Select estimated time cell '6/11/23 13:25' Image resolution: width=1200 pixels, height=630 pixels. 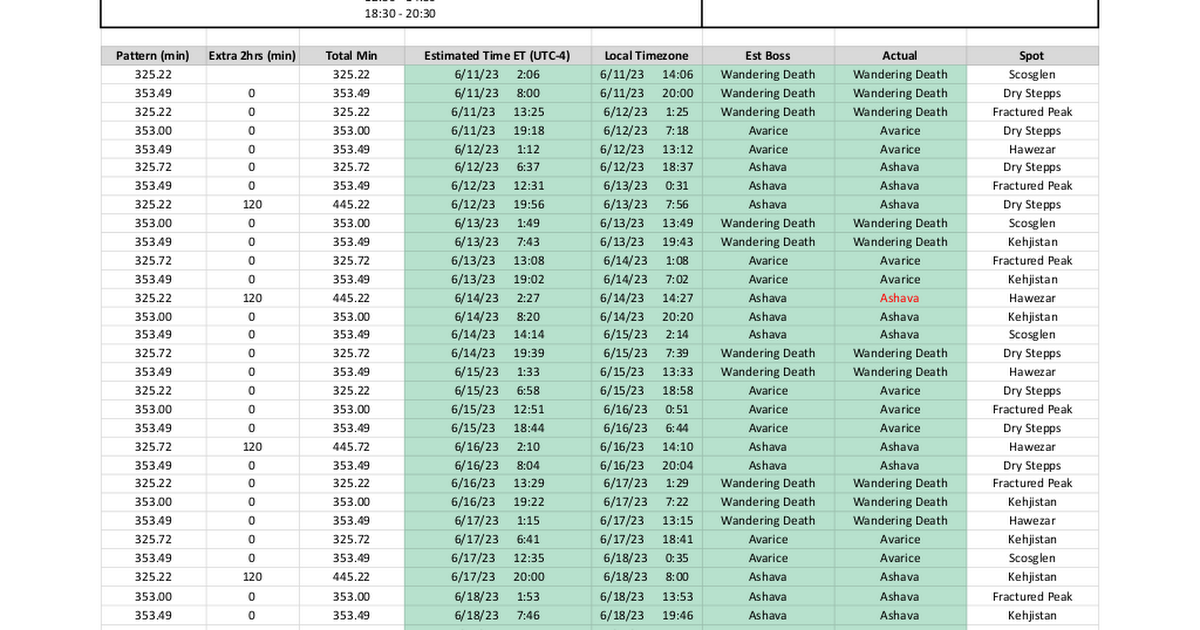point(497,112)
